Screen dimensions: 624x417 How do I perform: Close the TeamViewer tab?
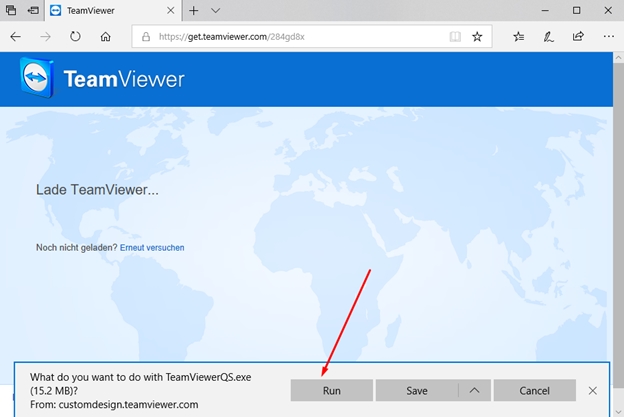pos(171,11)
